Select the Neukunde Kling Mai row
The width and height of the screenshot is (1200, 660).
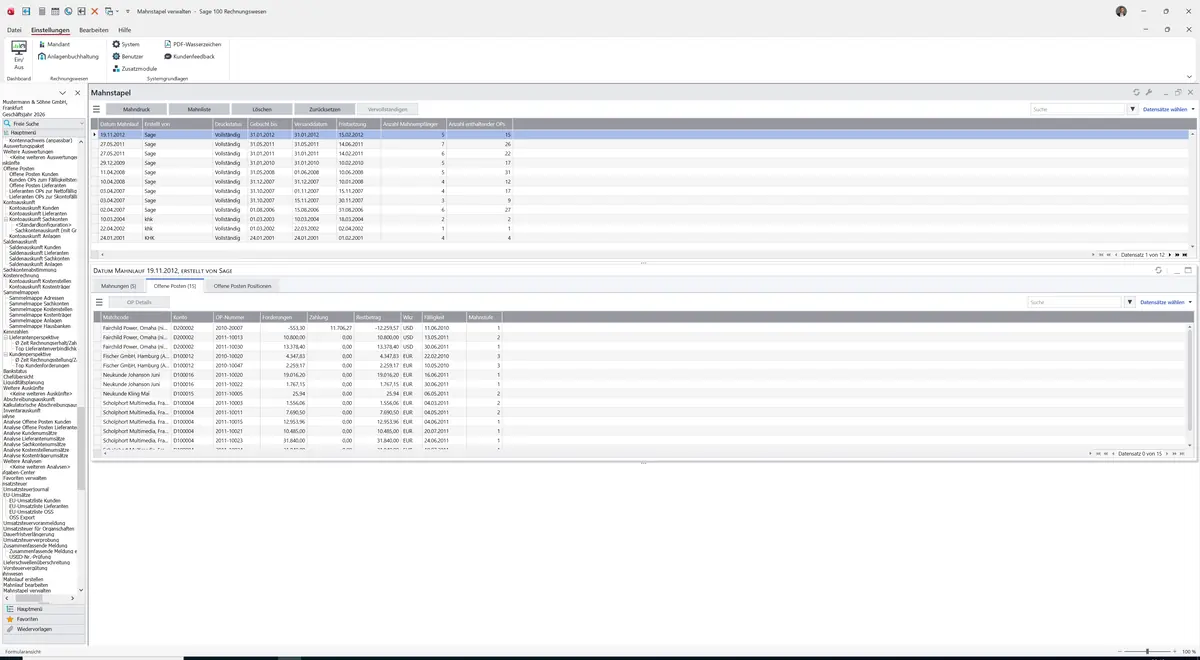tap(641, 394)
